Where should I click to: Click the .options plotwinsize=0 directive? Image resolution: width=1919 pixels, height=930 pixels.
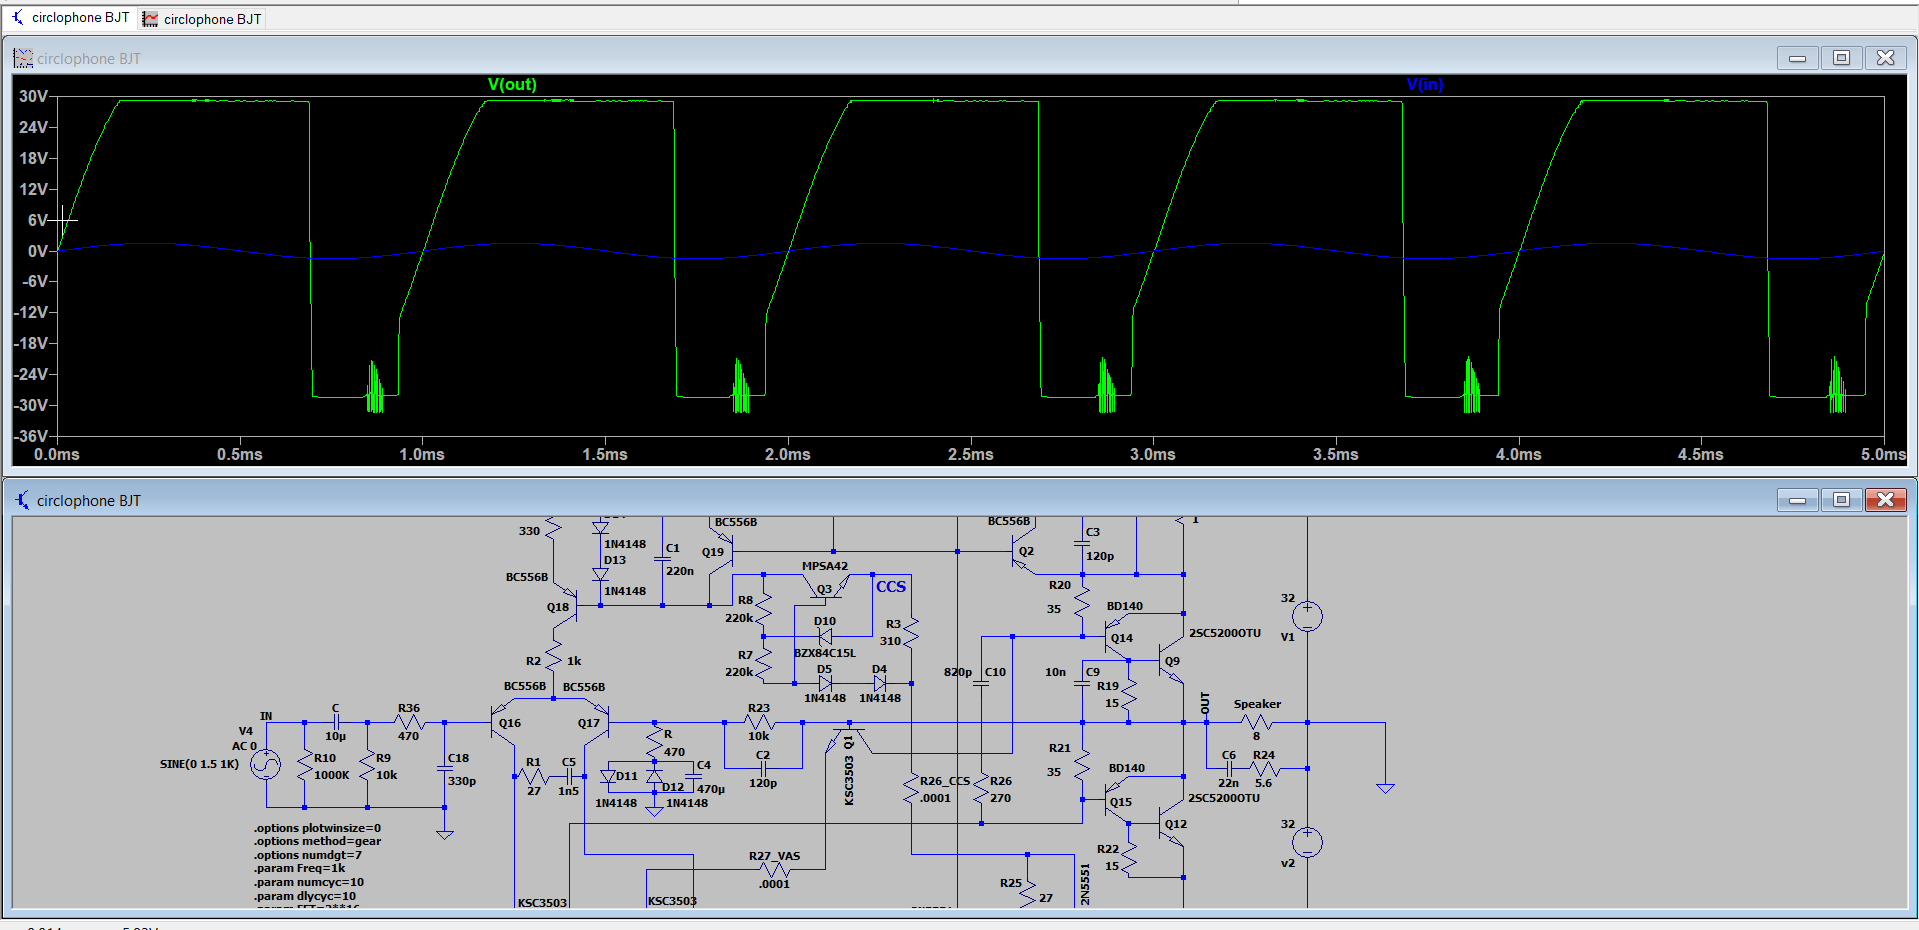pos(317,828)
